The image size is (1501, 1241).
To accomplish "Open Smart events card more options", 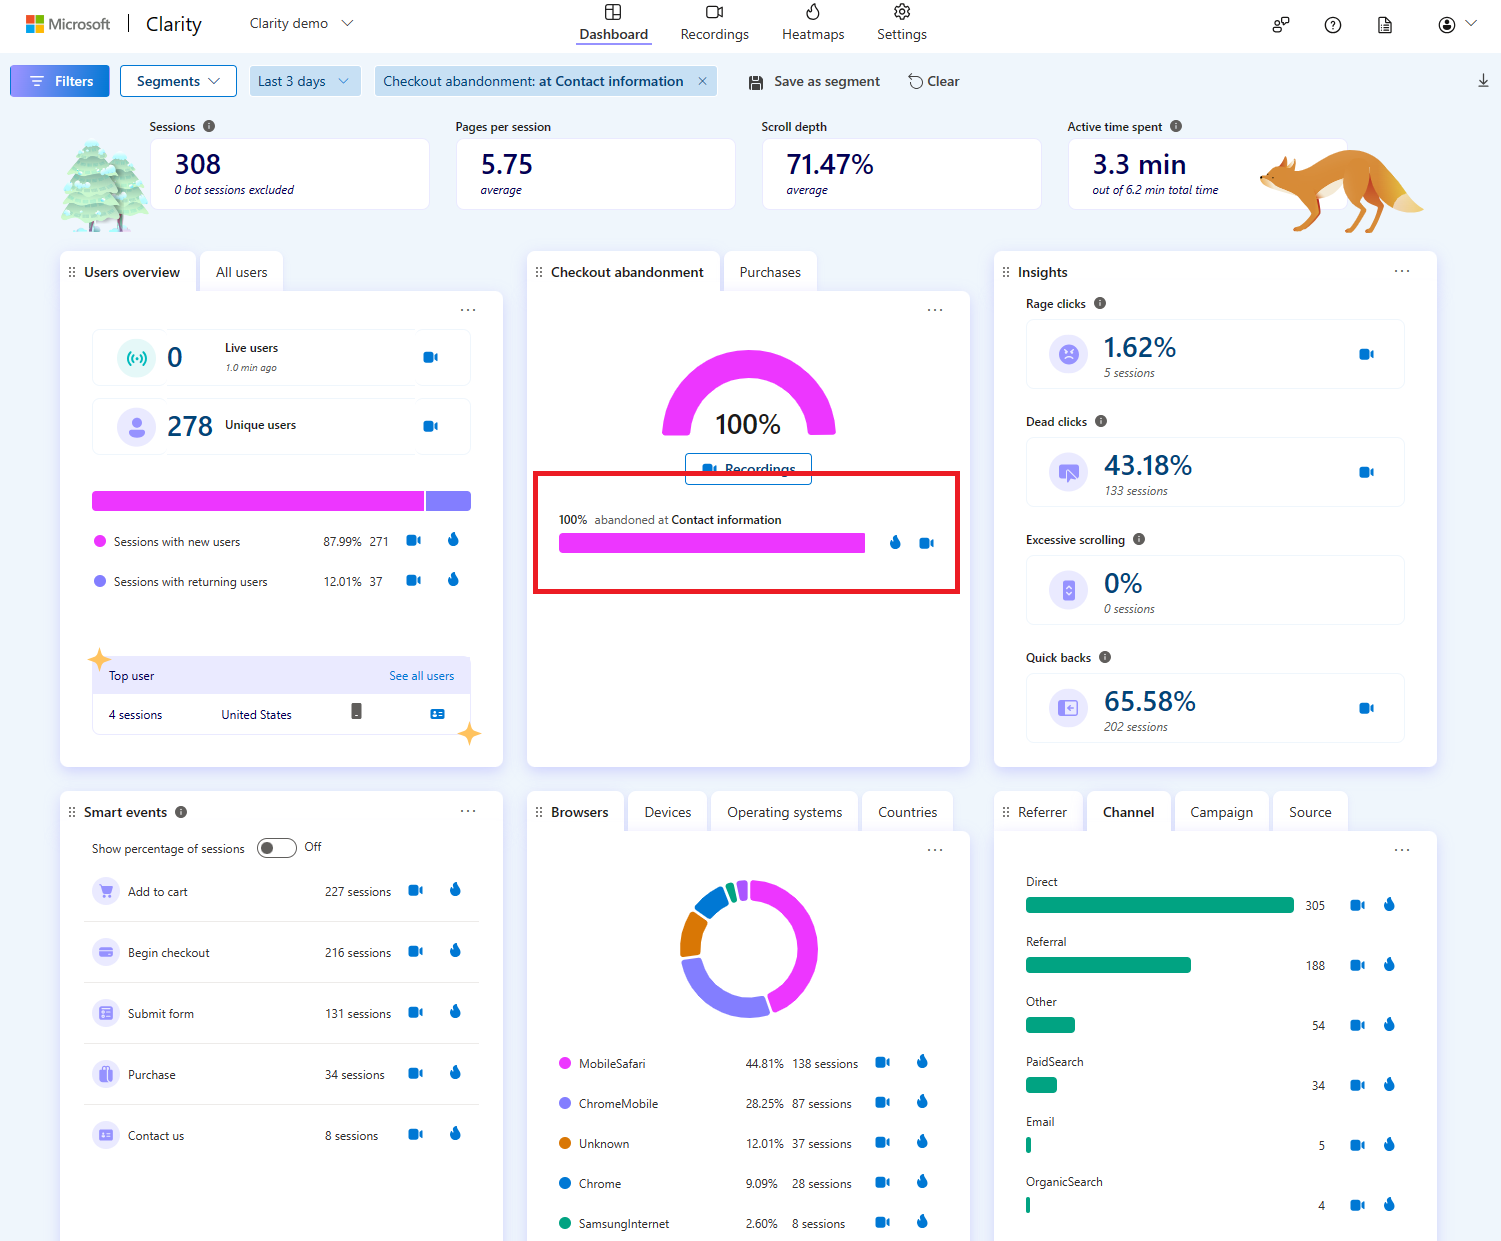I will pyautogui.click(x=468, y=811).
